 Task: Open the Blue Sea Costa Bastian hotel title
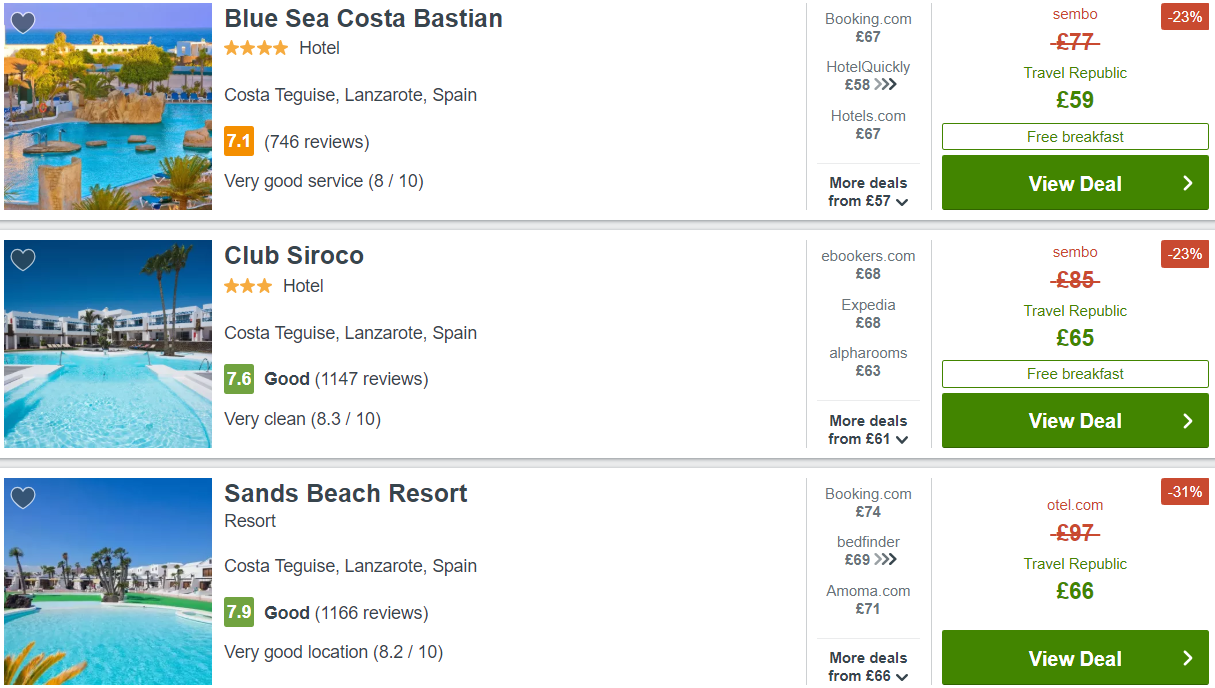tap(363, 18)
